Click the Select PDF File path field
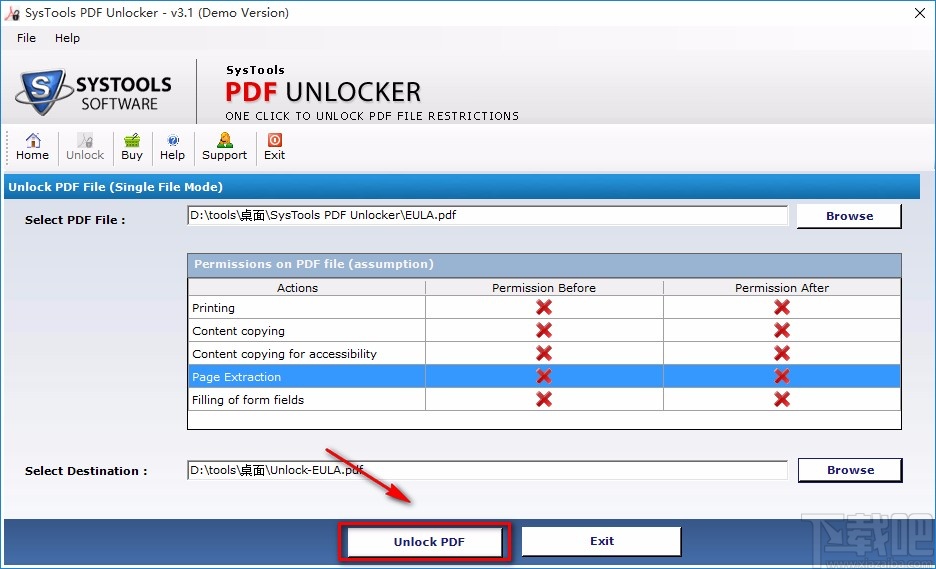936x569 pixels. tap(487, 216)
